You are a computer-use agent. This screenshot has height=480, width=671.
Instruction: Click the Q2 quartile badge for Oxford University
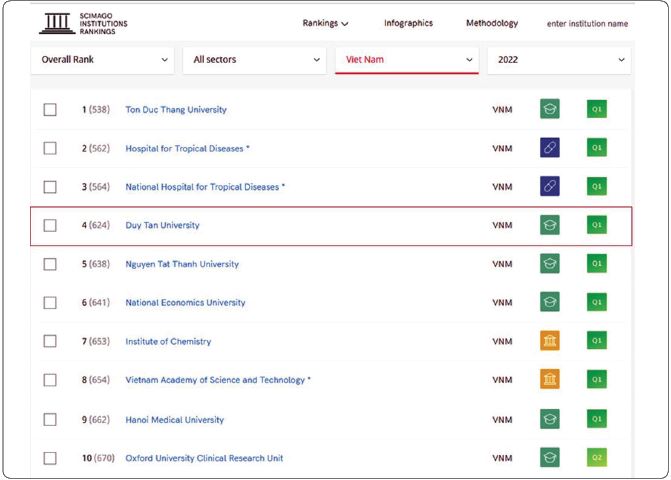tap(597, 458)
